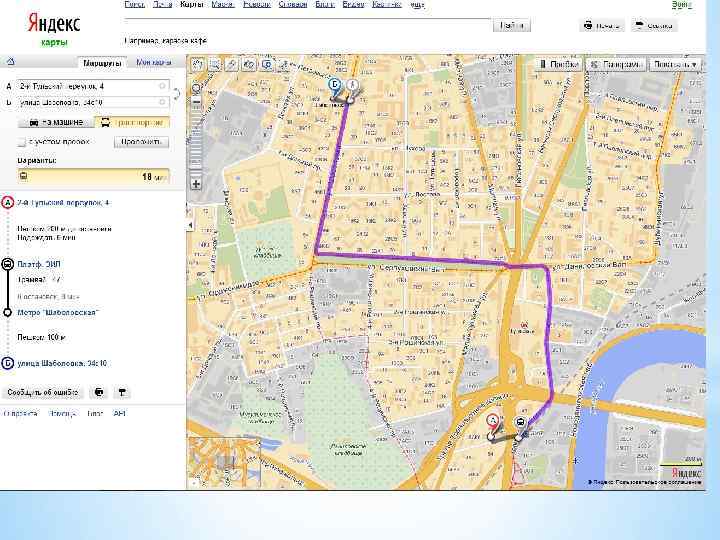Select the fourth map toolbar tool

click(249, 64)
